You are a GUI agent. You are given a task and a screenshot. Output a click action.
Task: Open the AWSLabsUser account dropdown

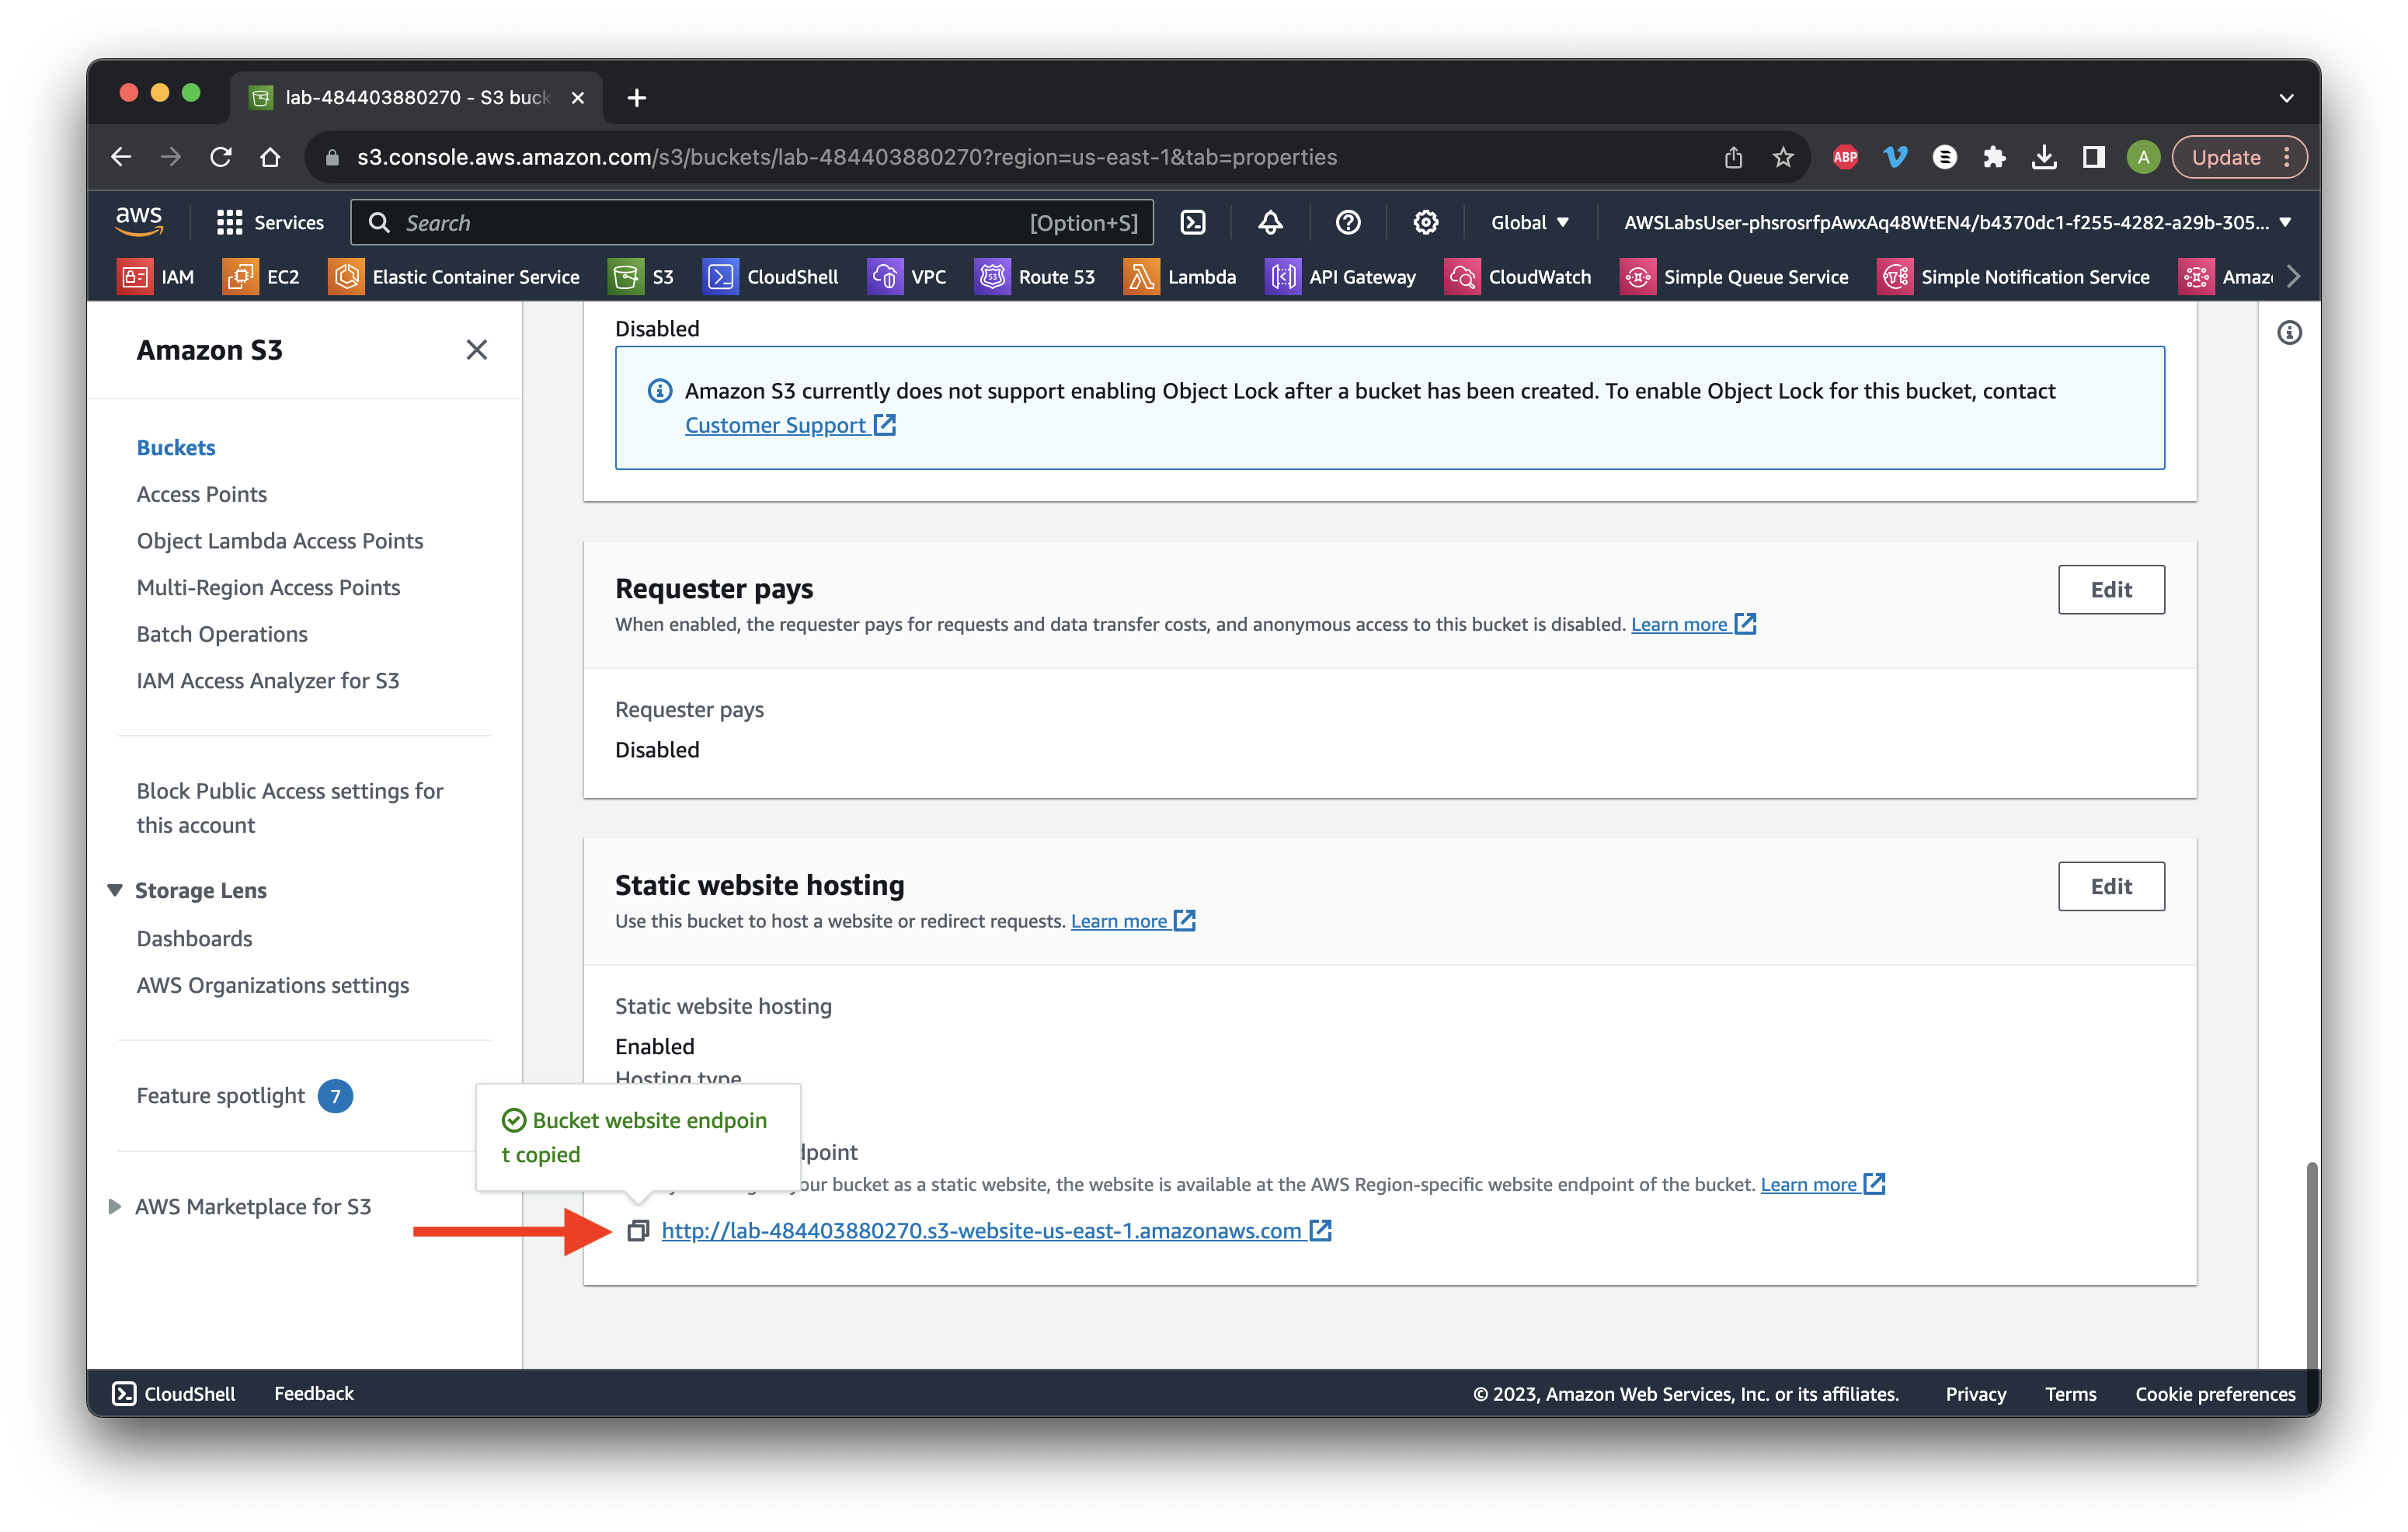click(1957, 222)
